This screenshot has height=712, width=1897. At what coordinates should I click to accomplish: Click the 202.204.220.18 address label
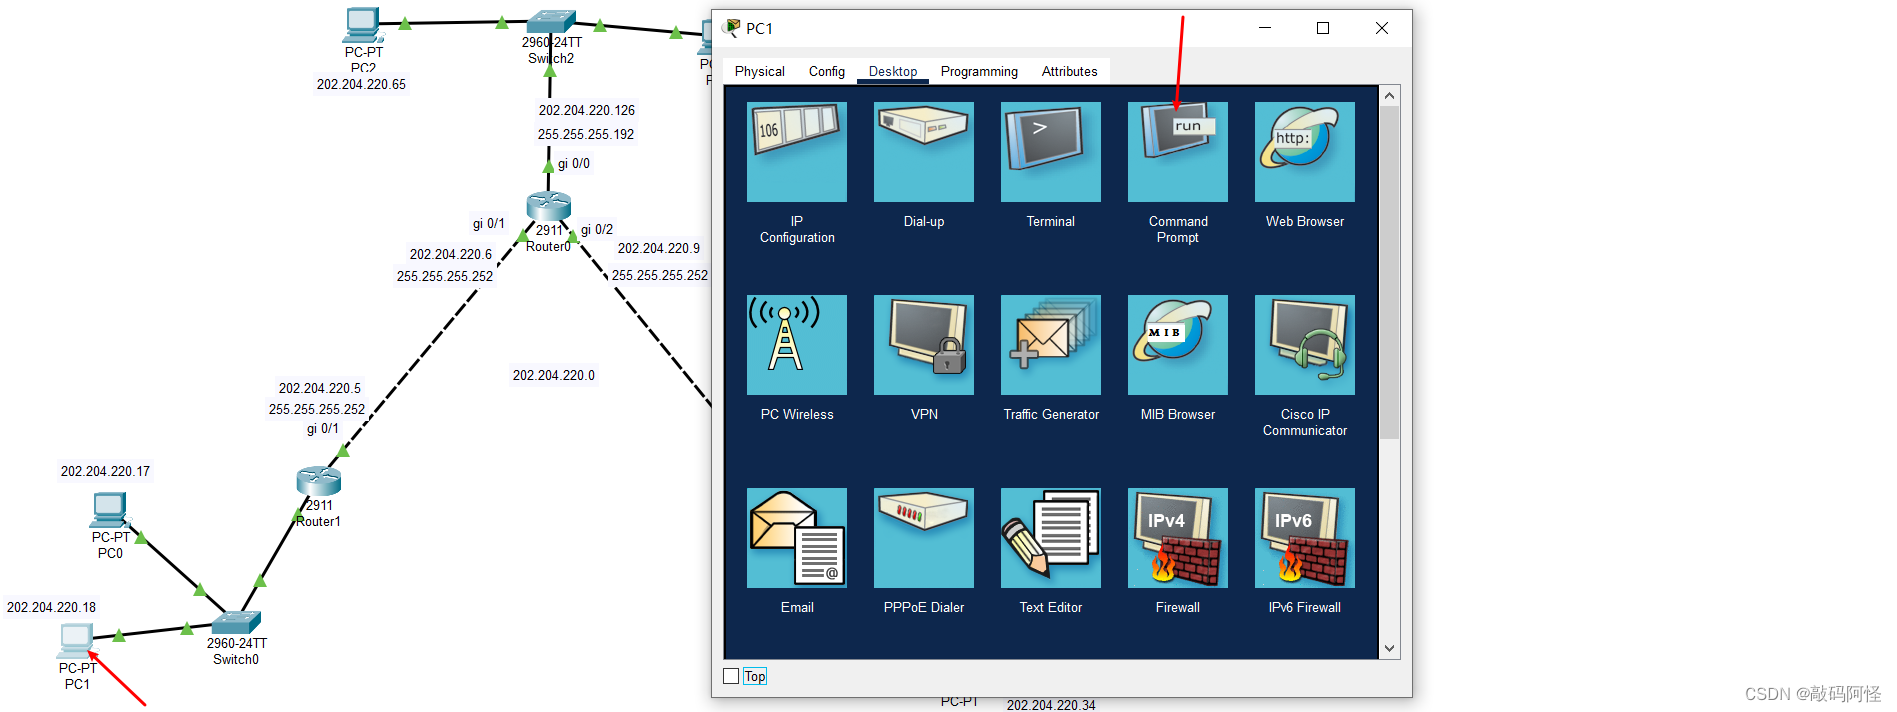point(51,607)
